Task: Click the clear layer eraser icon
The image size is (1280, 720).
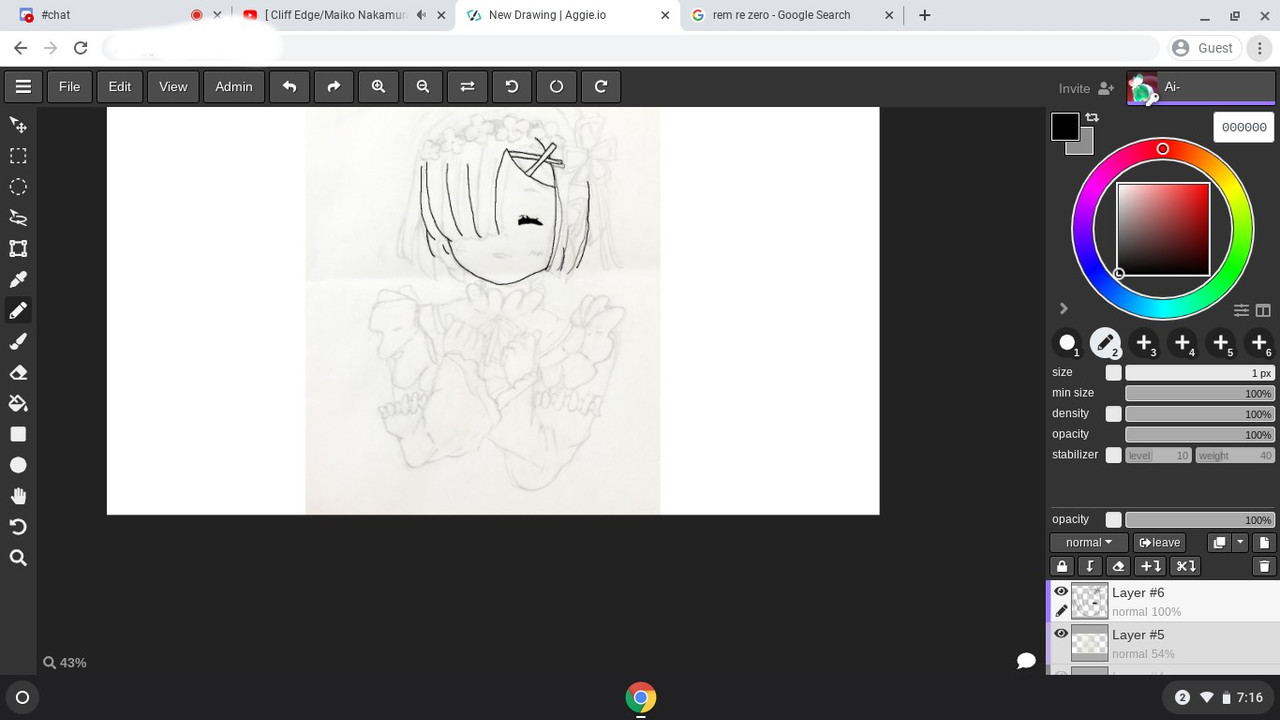Action: pyautogui.click(x=1118, y=566)
